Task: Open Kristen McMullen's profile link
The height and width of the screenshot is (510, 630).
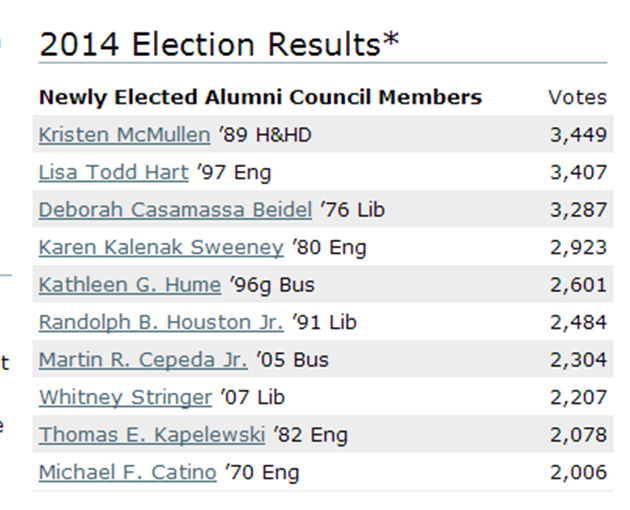Action: (124, 135)
